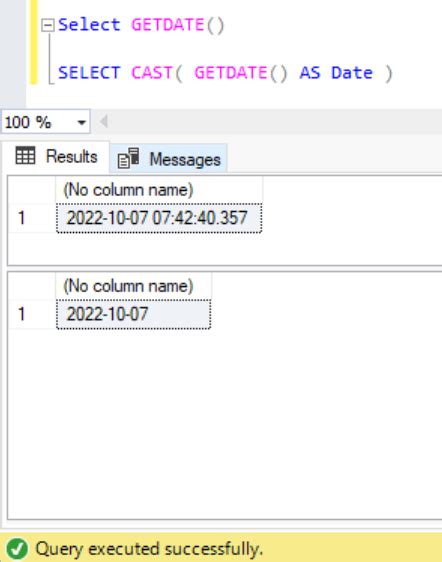Screen dimensions: 442x562
Task: Select first grid's (No column name) header
Action: point(159,190)
